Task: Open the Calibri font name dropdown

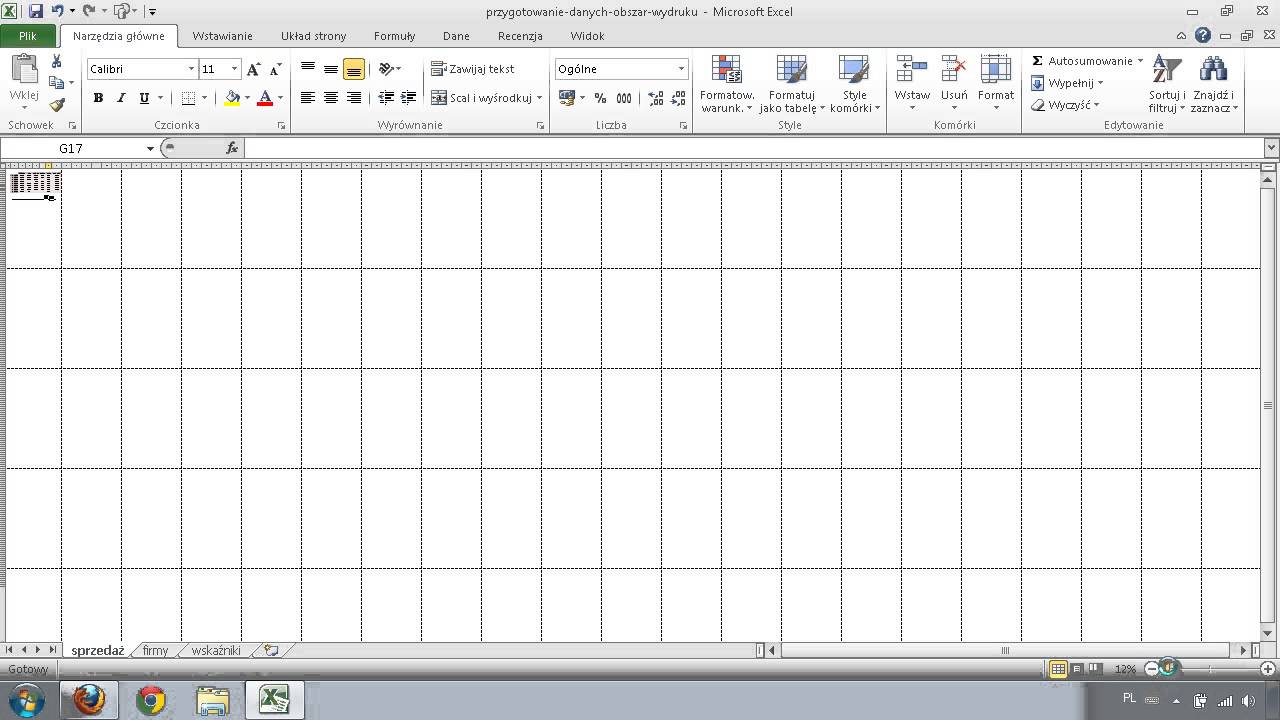Action: [191, 69]
